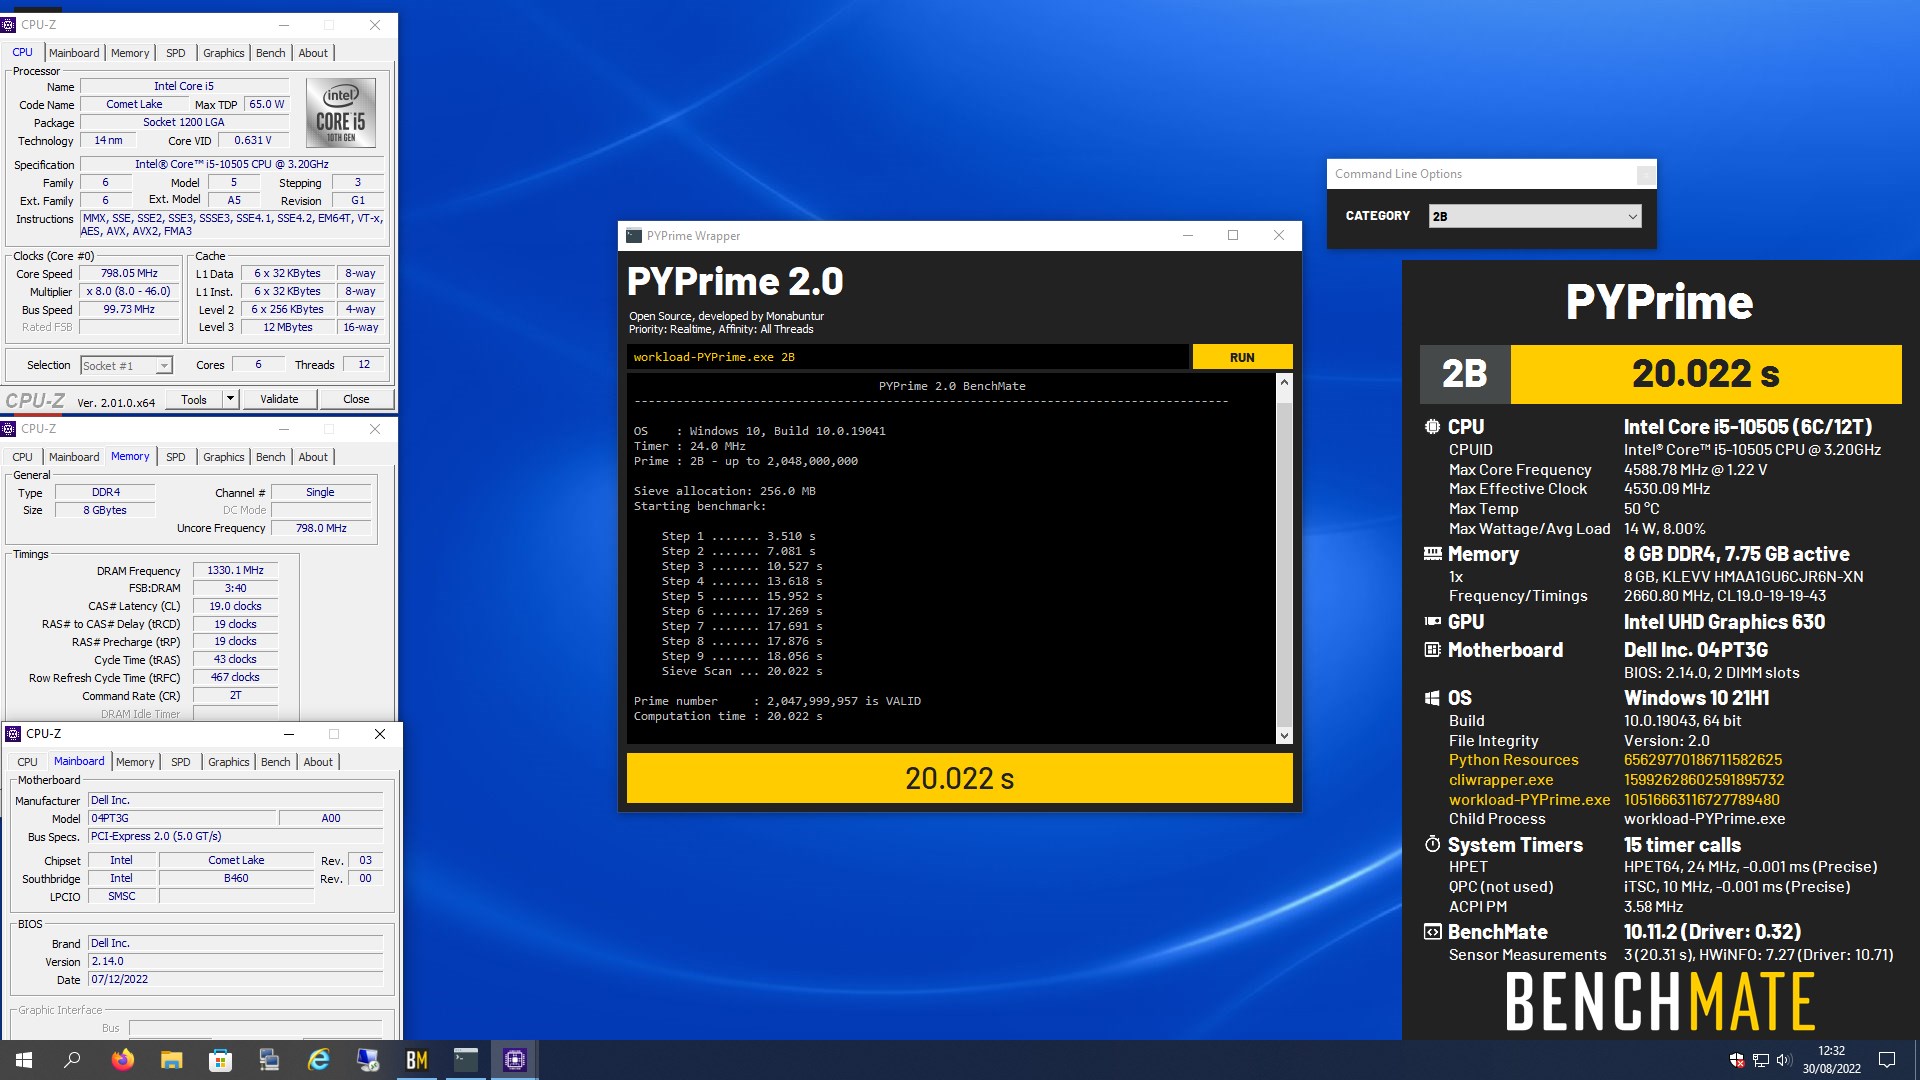1920x1080 pixels.
Task: Open SPD tab in middle CPU-Z window
Action: [x=176, y=457]
